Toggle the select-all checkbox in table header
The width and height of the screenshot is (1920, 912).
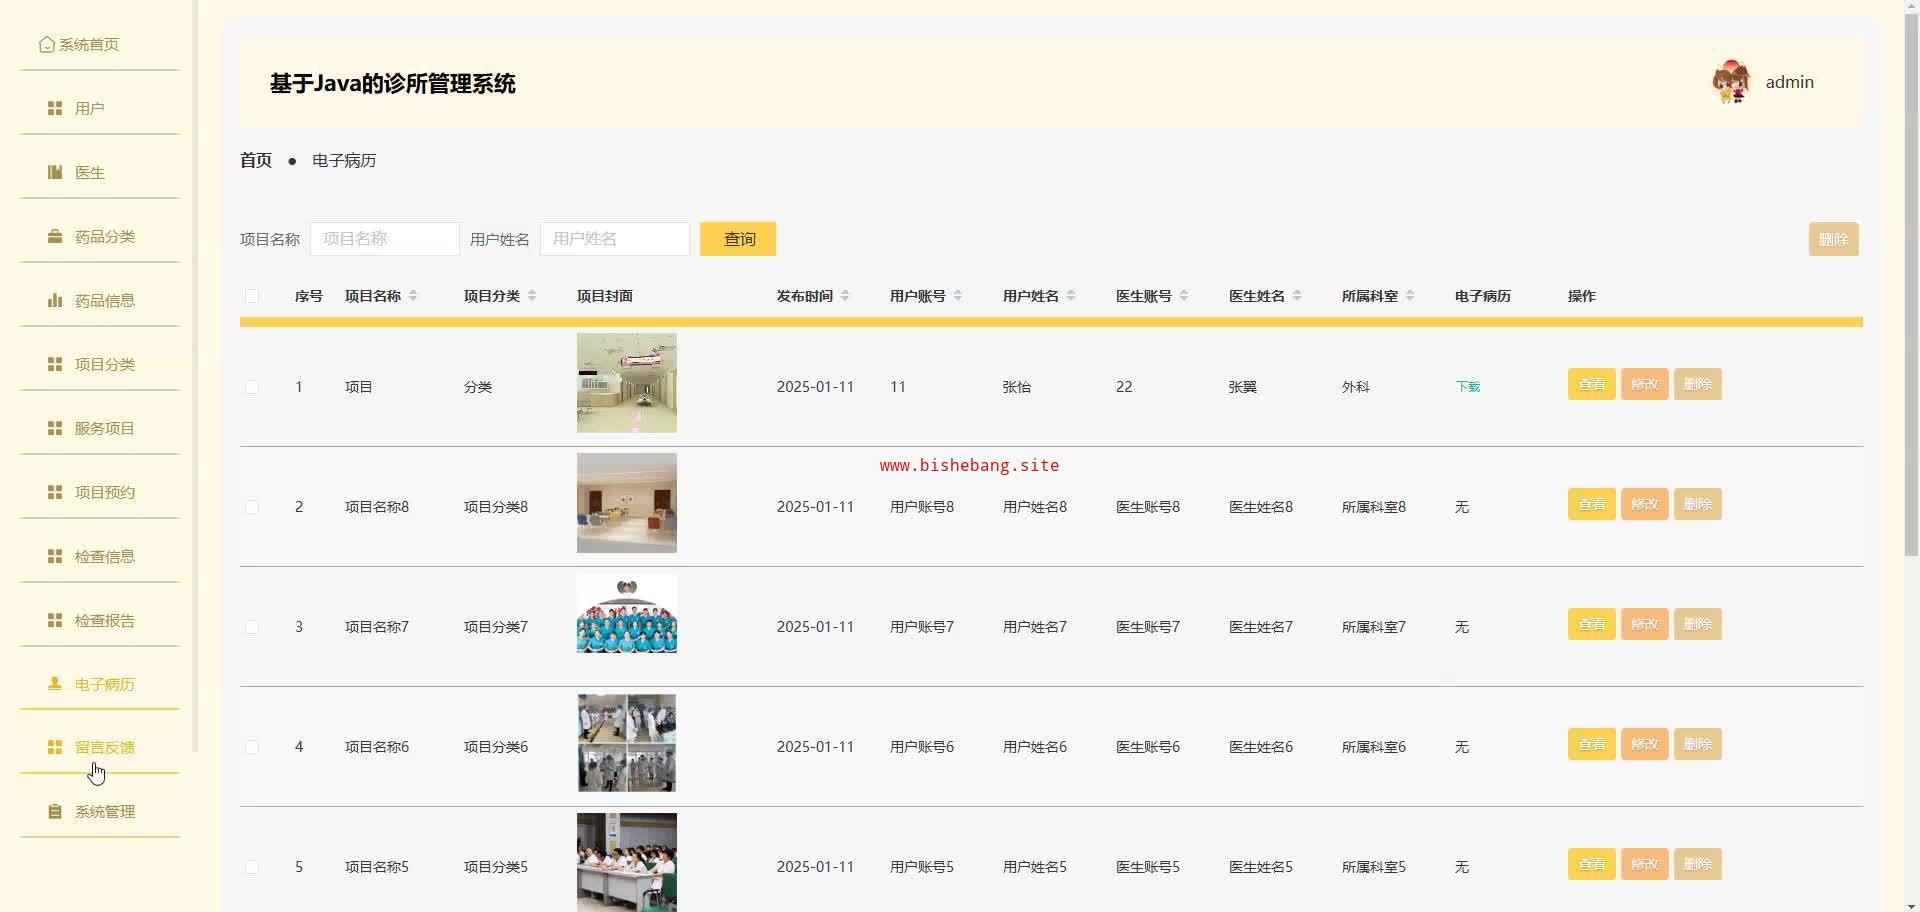point(252,296)
